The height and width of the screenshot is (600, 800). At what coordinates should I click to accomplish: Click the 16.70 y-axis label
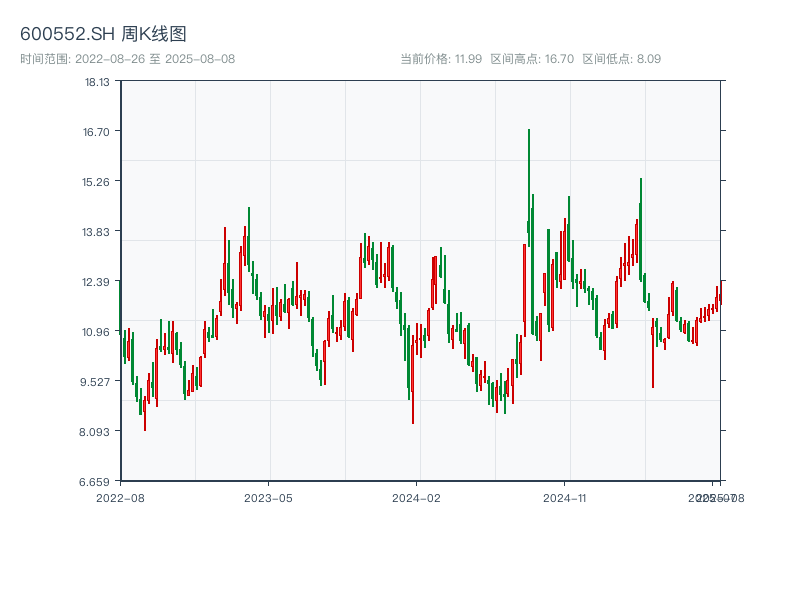click(x=96, y=132)
